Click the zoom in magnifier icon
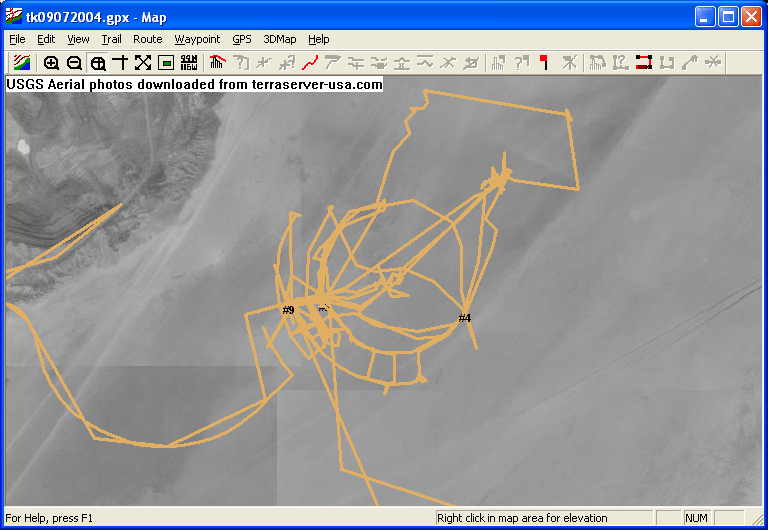Screen dimensions: 768x530 [x=52, y=63]
